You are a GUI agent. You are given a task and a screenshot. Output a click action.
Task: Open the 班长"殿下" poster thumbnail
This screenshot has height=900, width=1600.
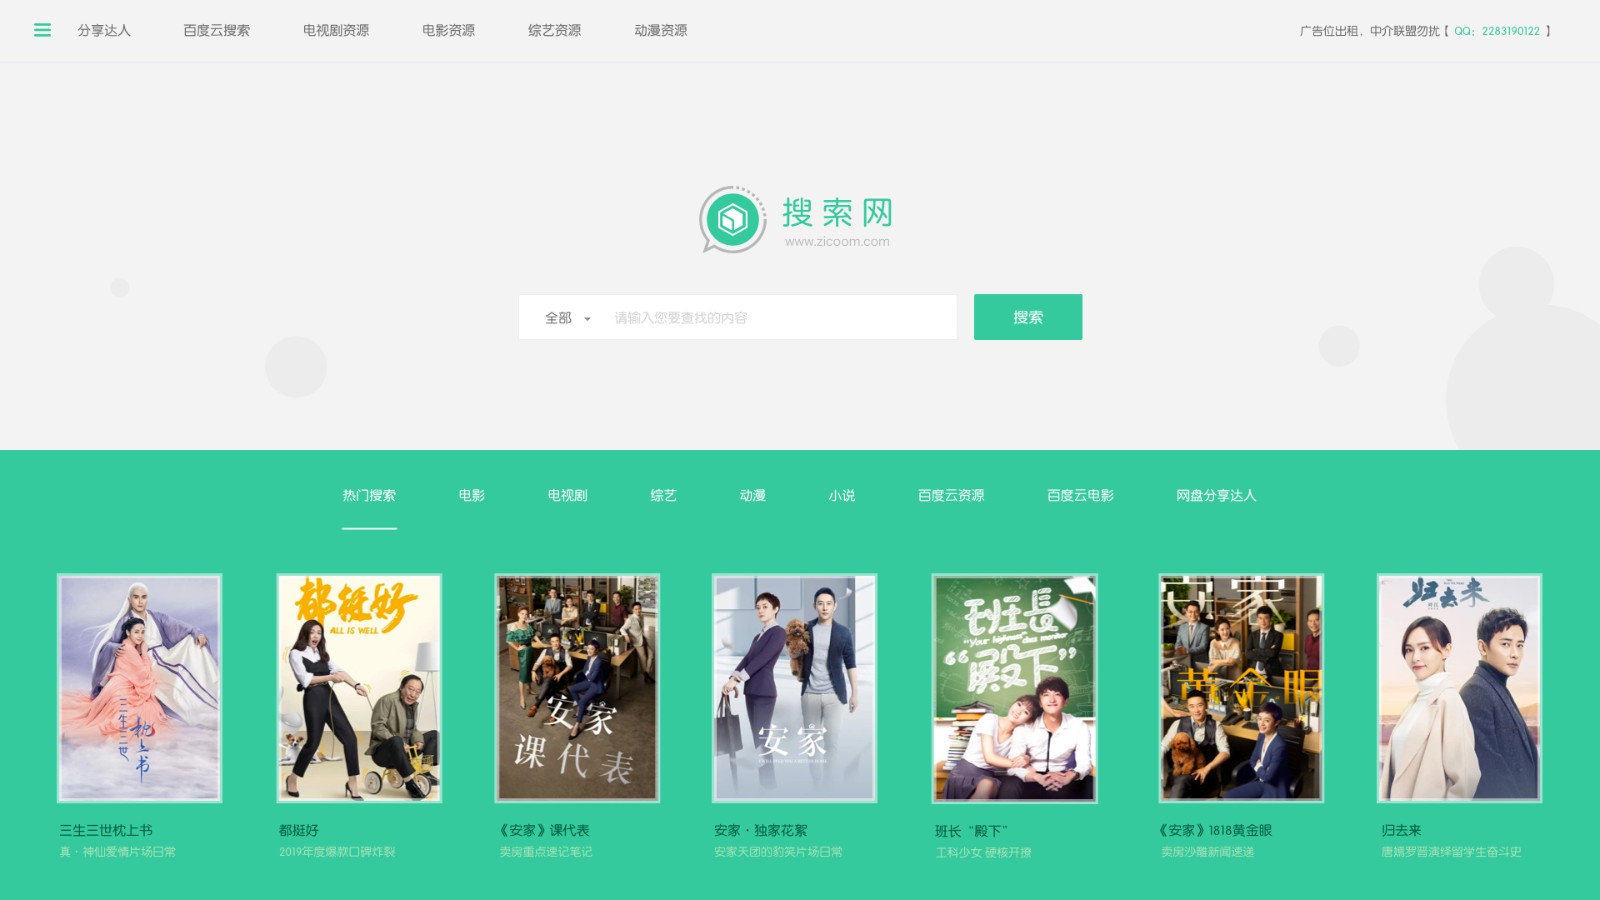(x=1014, y=688)
